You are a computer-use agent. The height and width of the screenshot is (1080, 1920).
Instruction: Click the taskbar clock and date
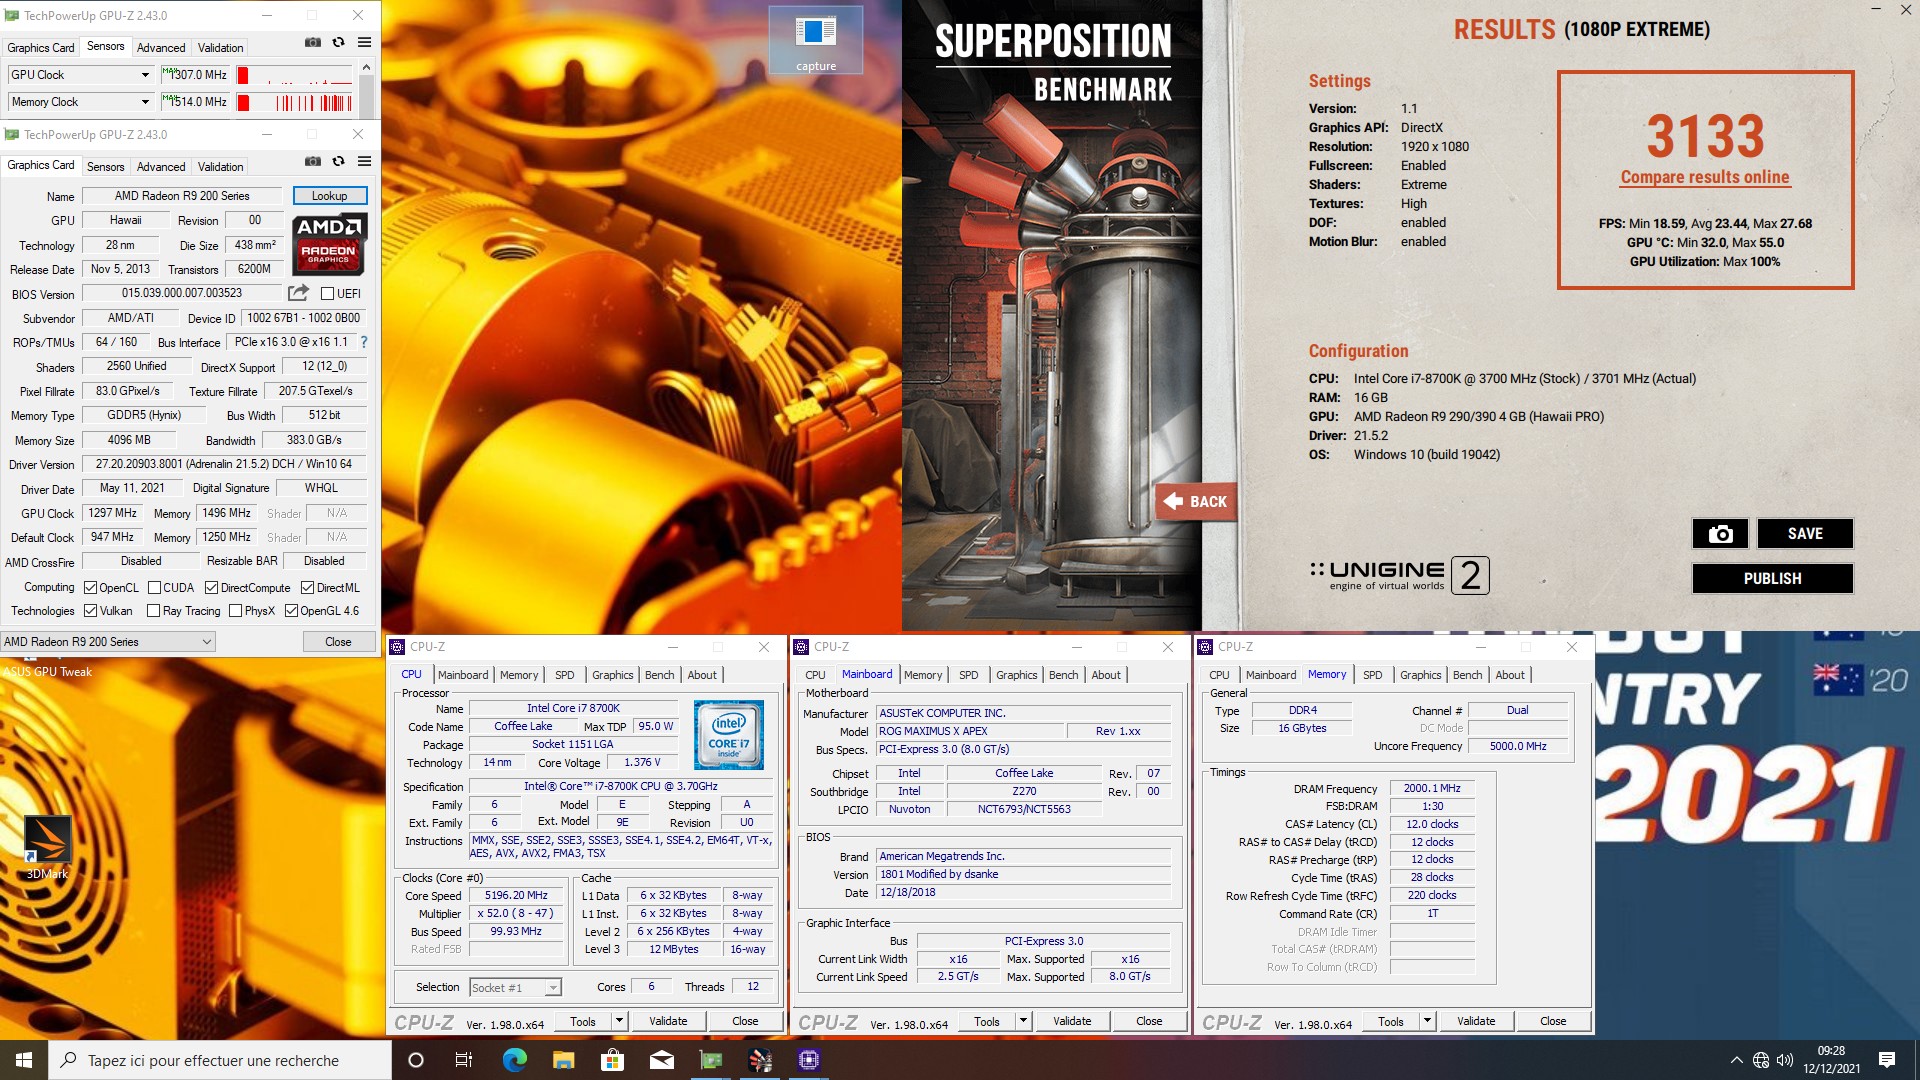1831,1060
